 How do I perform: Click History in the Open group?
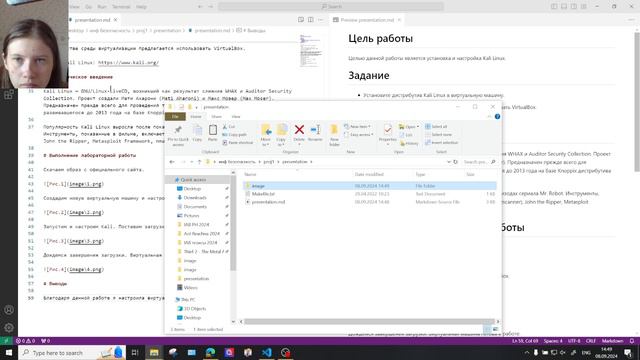pos(409,143)
